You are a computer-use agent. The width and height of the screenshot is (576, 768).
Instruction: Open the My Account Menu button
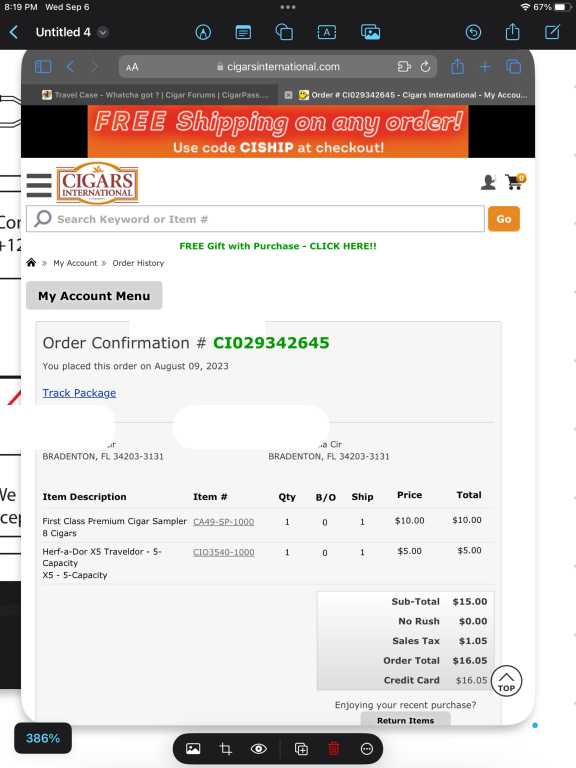[x=94, y=295]
